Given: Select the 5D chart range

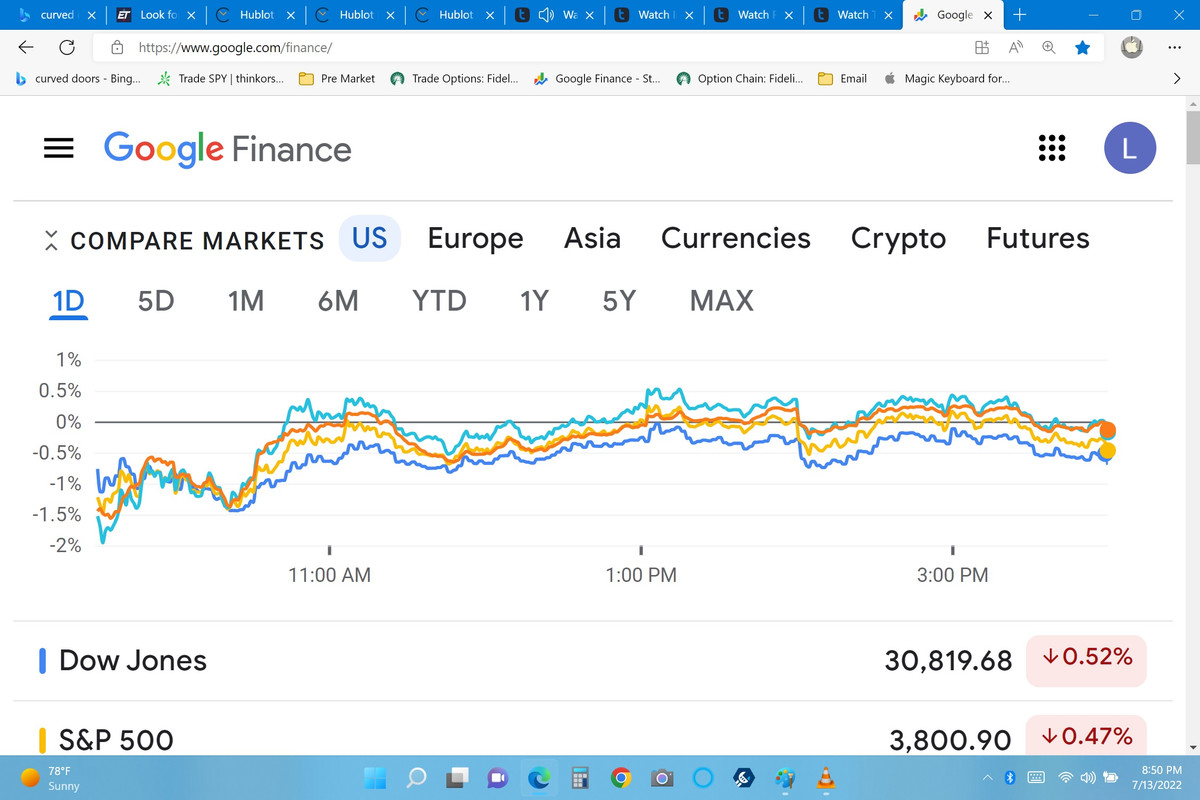Looking at the screenshot, I should pos(156,301).
